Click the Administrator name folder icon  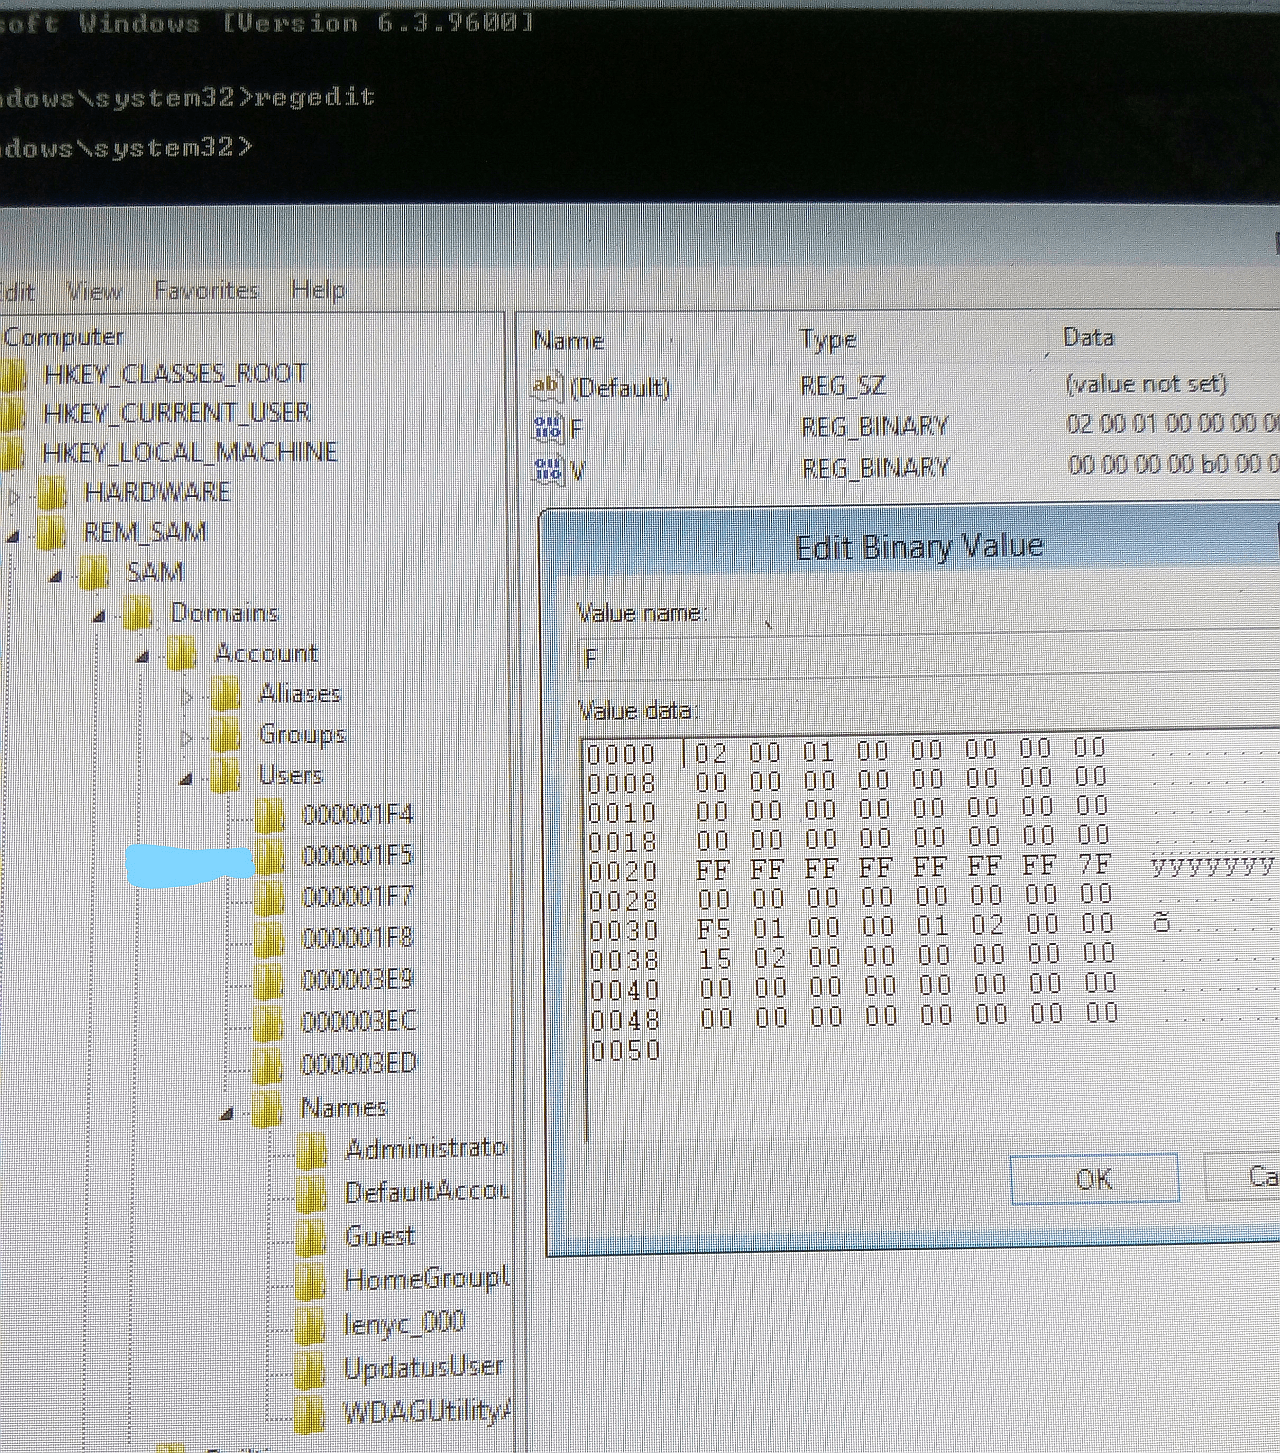311,1151
